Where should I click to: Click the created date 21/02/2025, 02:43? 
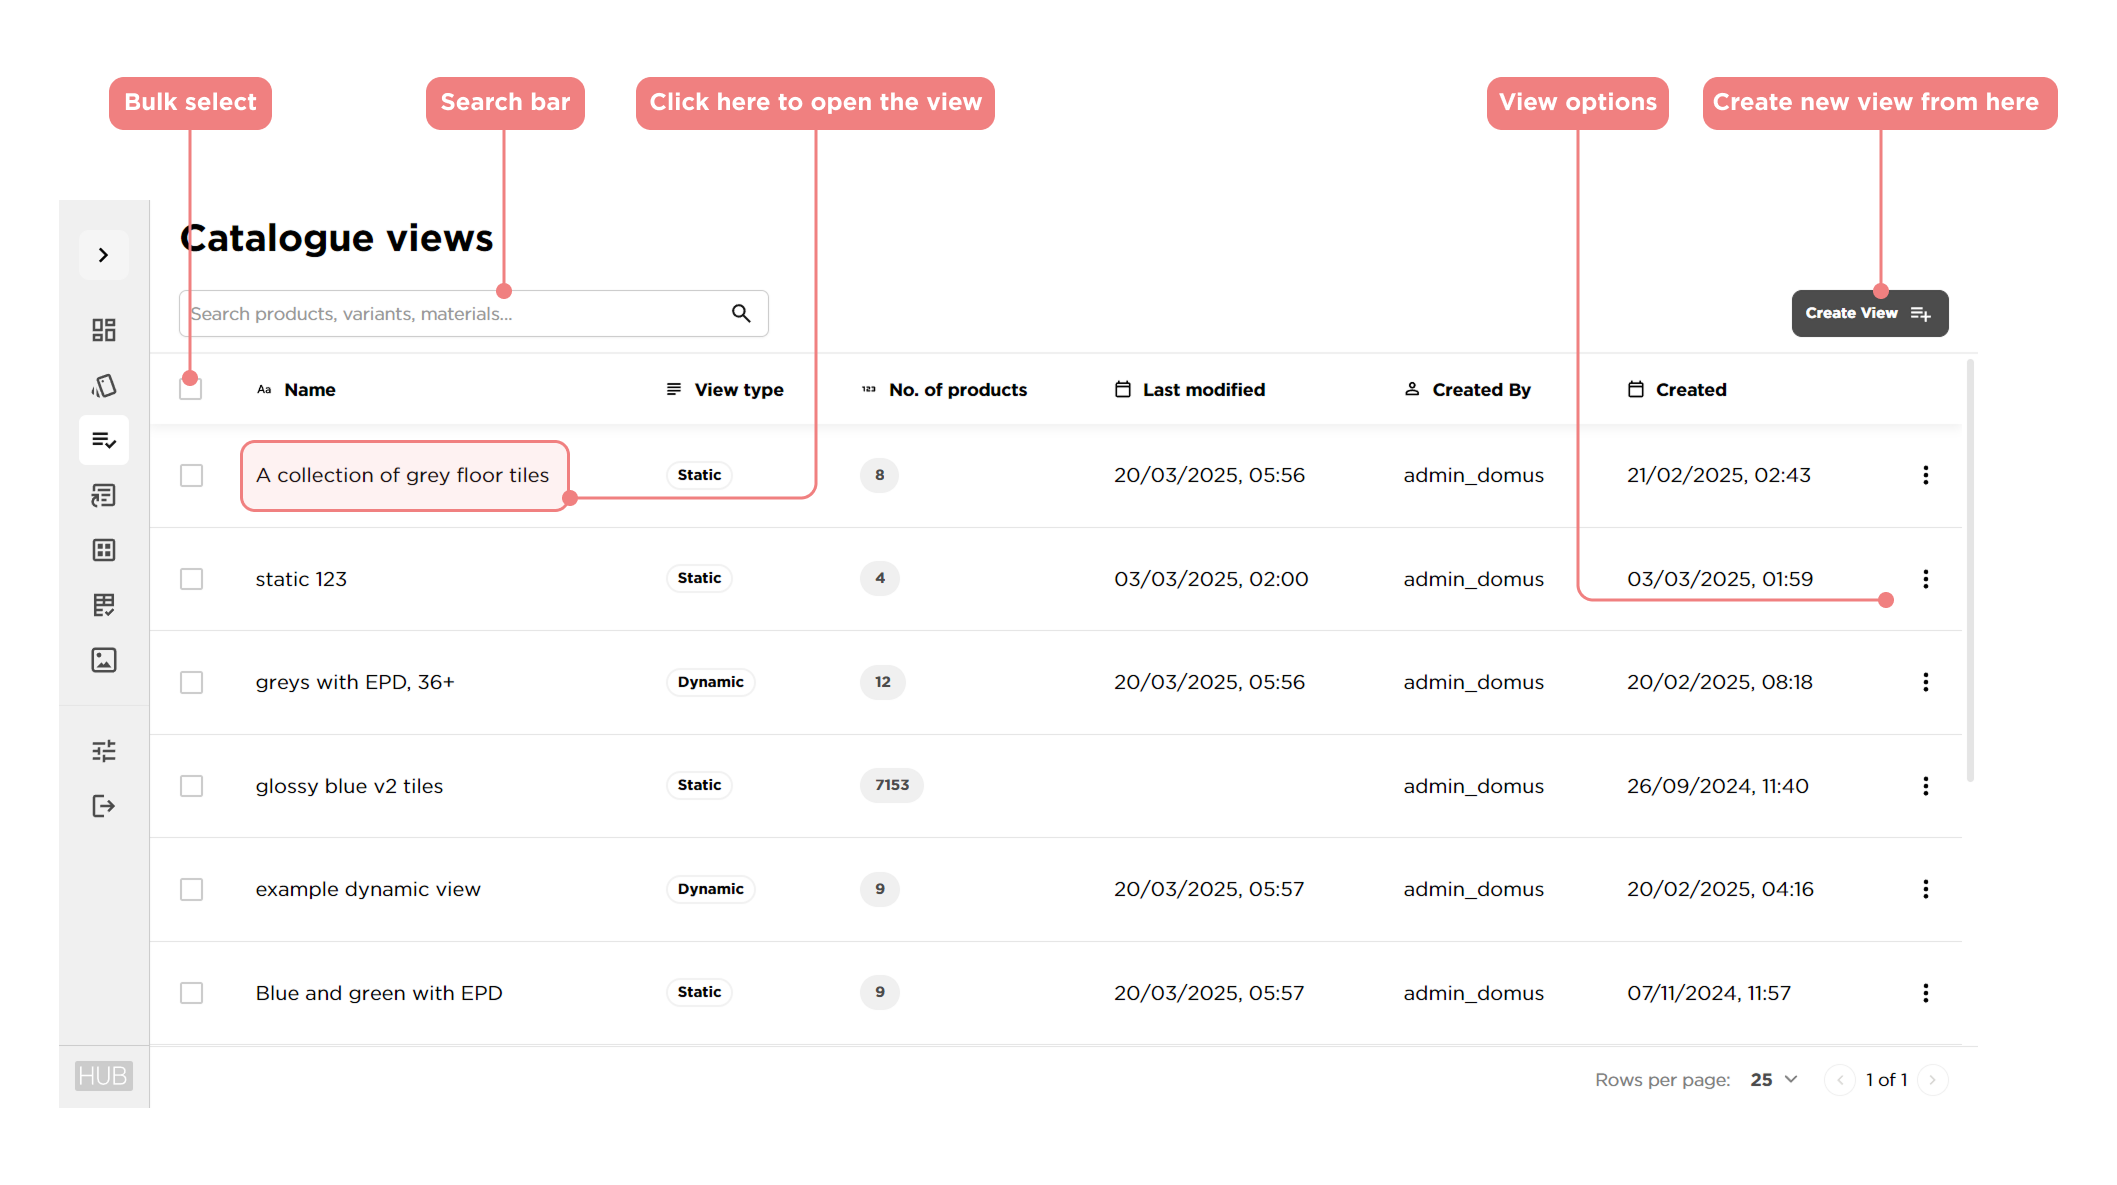point(1719,475)
